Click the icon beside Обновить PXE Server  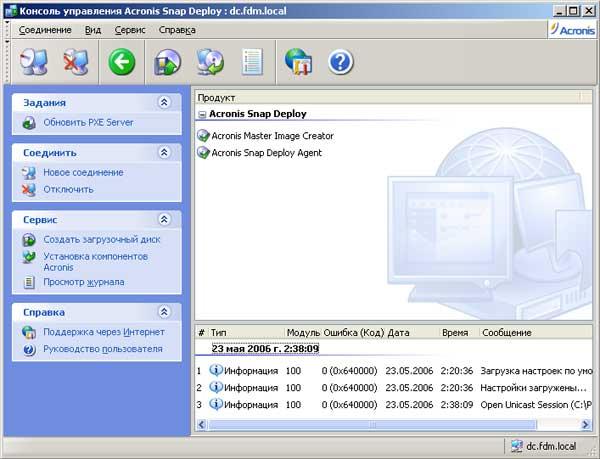point(29,123)
